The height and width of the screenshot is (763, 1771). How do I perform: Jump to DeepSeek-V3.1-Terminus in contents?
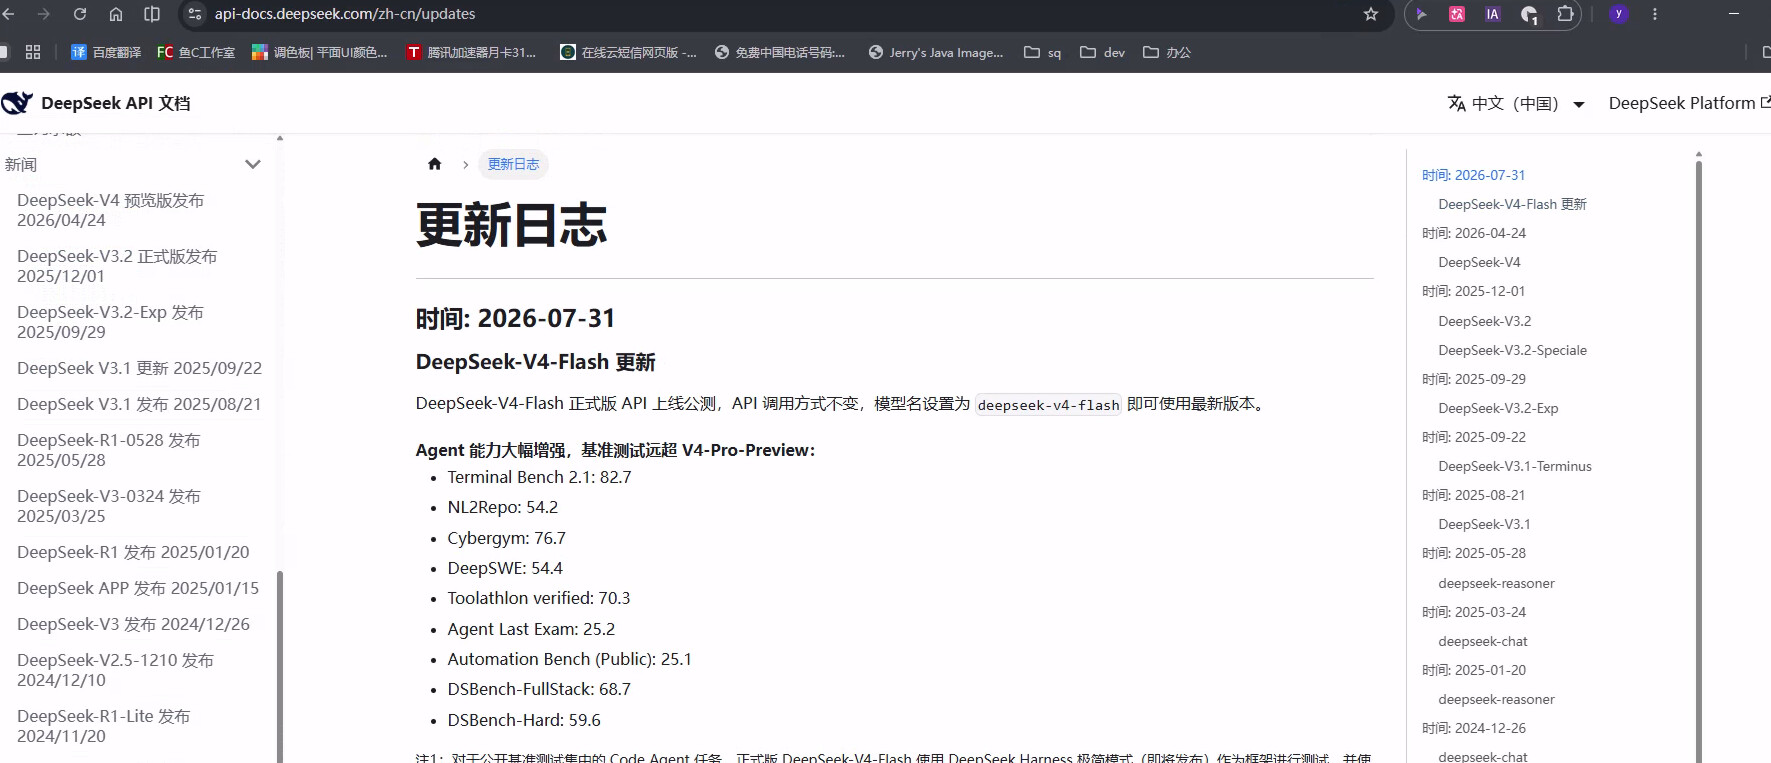[x=1514, y=466]
